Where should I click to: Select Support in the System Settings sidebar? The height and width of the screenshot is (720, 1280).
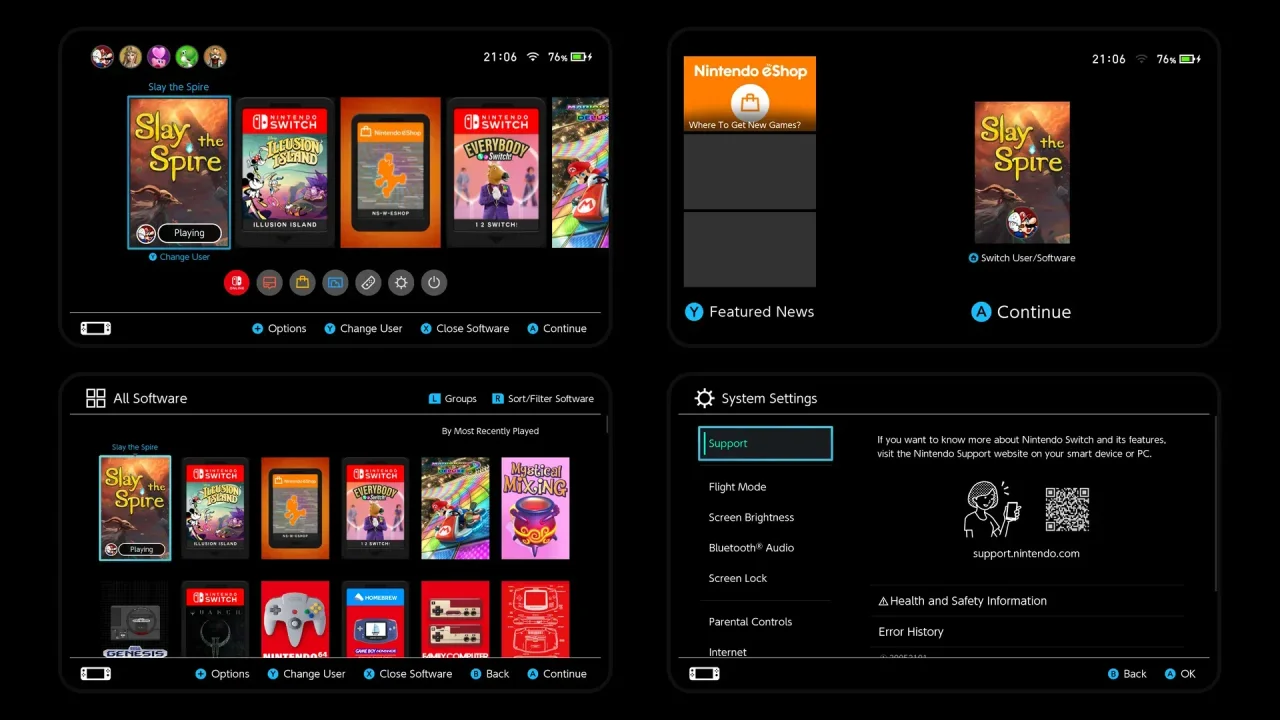click(x=765, y=443)
